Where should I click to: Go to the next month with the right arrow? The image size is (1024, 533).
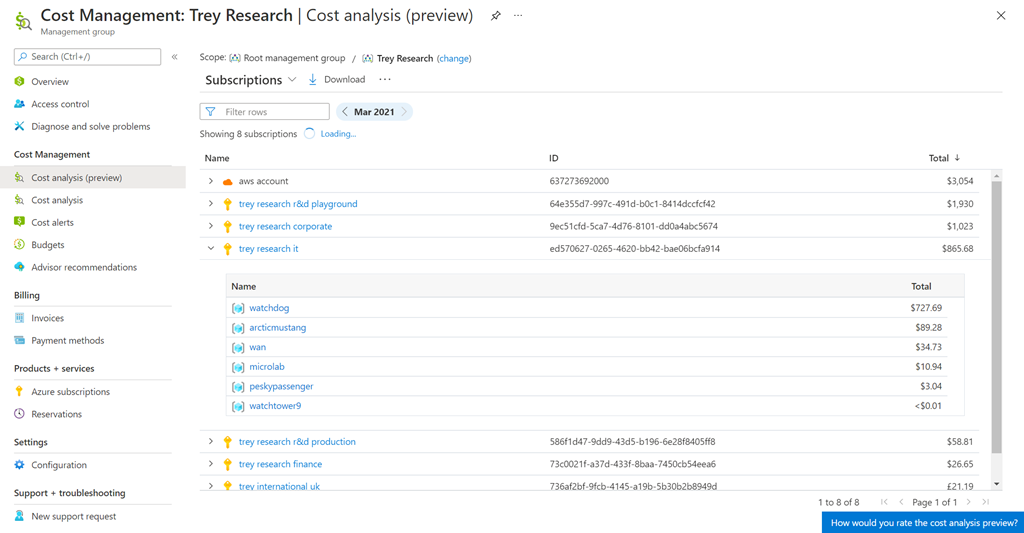point(404,112)
